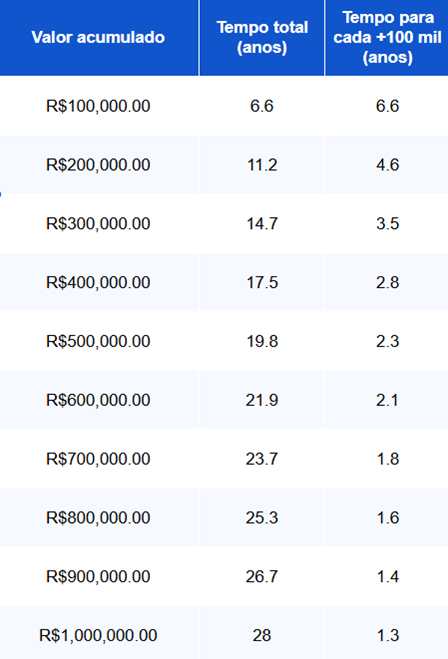Click the Valor acumulado column header

[98, 37]
